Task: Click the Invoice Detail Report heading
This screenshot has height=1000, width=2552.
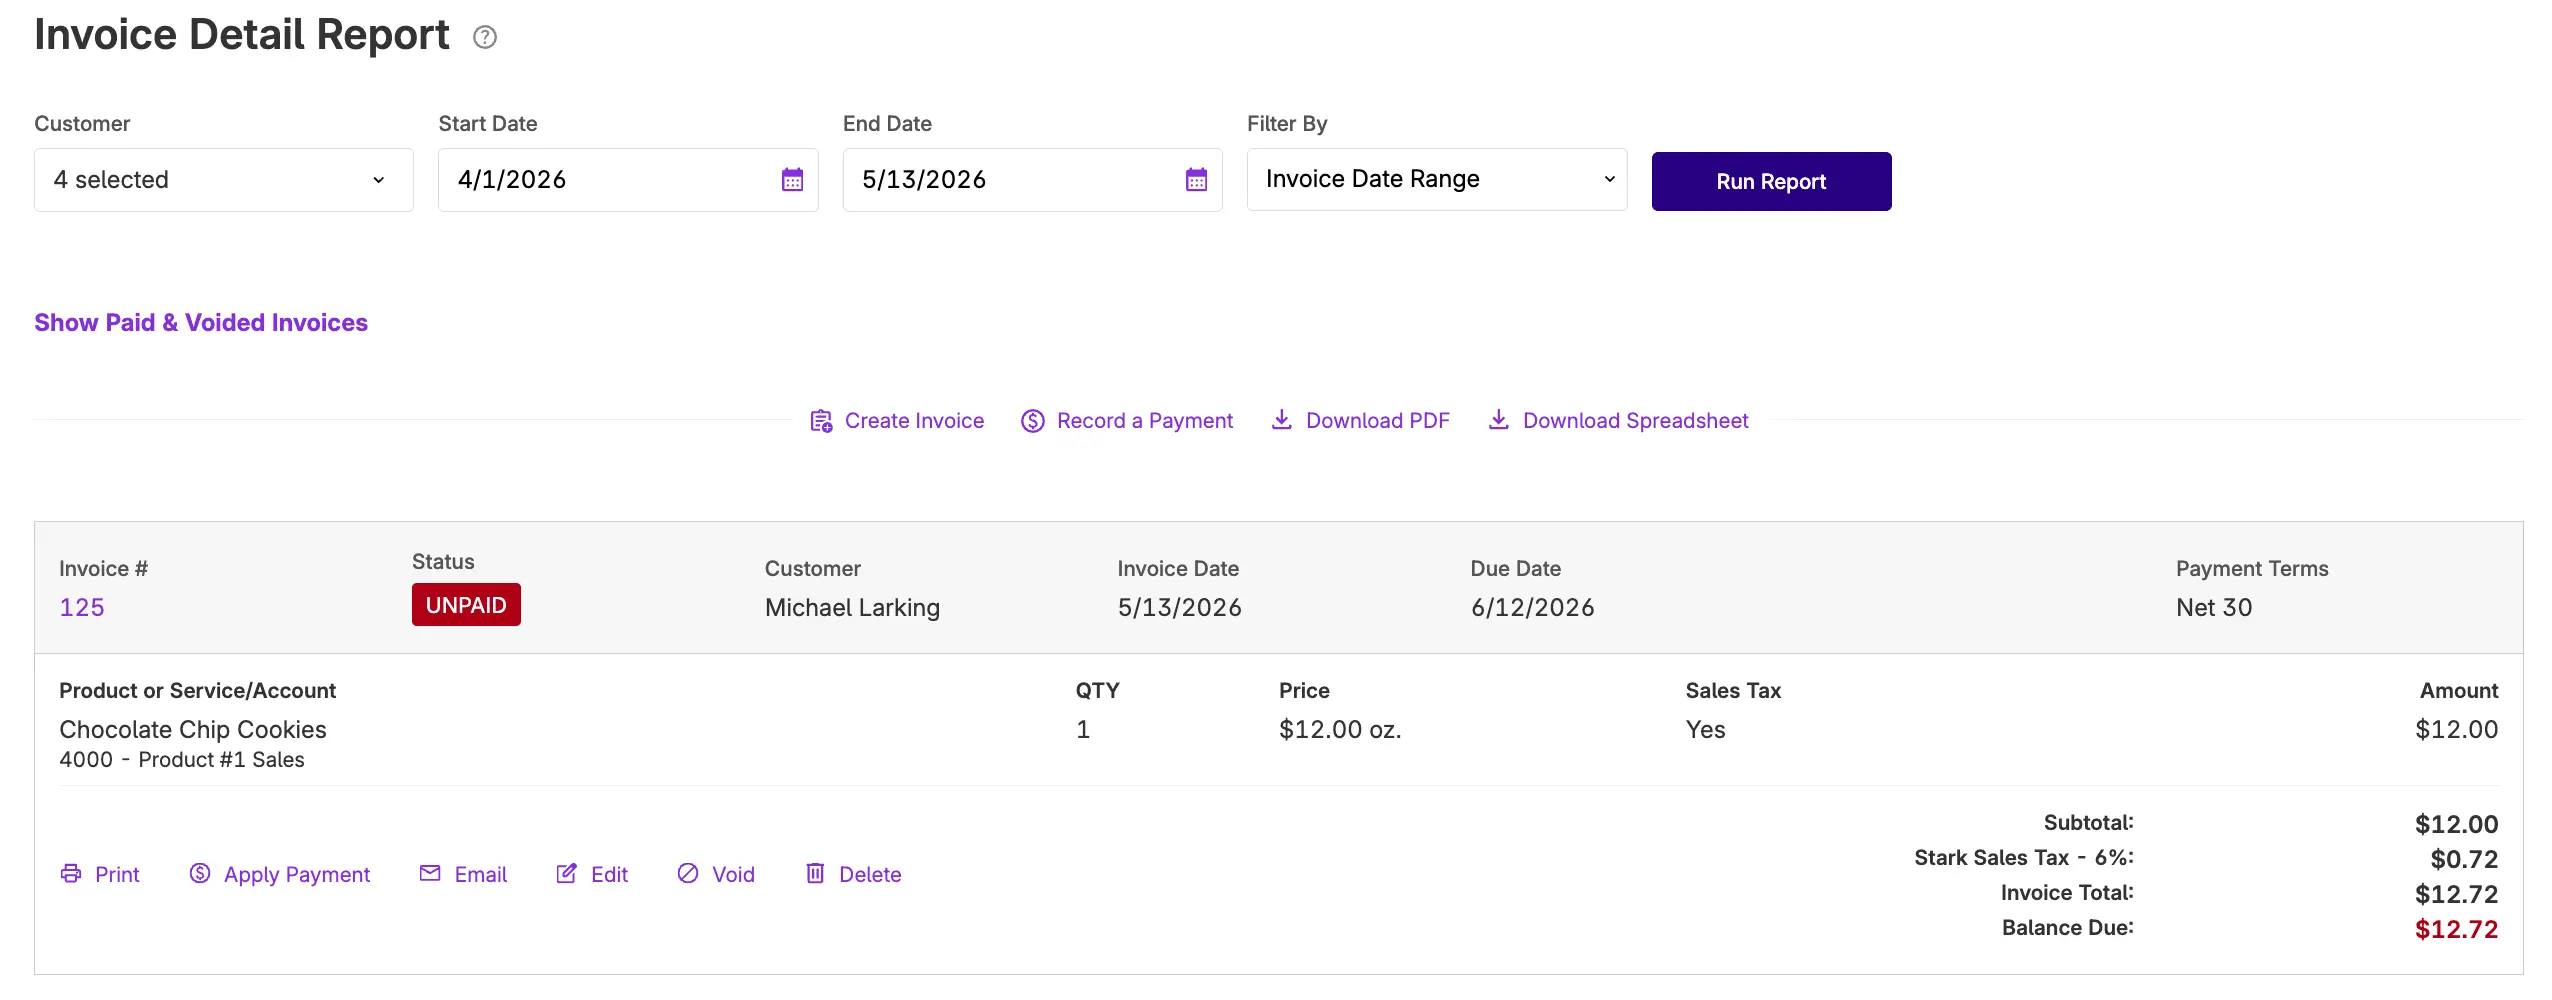Action: pyautogui.click(x=242, y=35)
